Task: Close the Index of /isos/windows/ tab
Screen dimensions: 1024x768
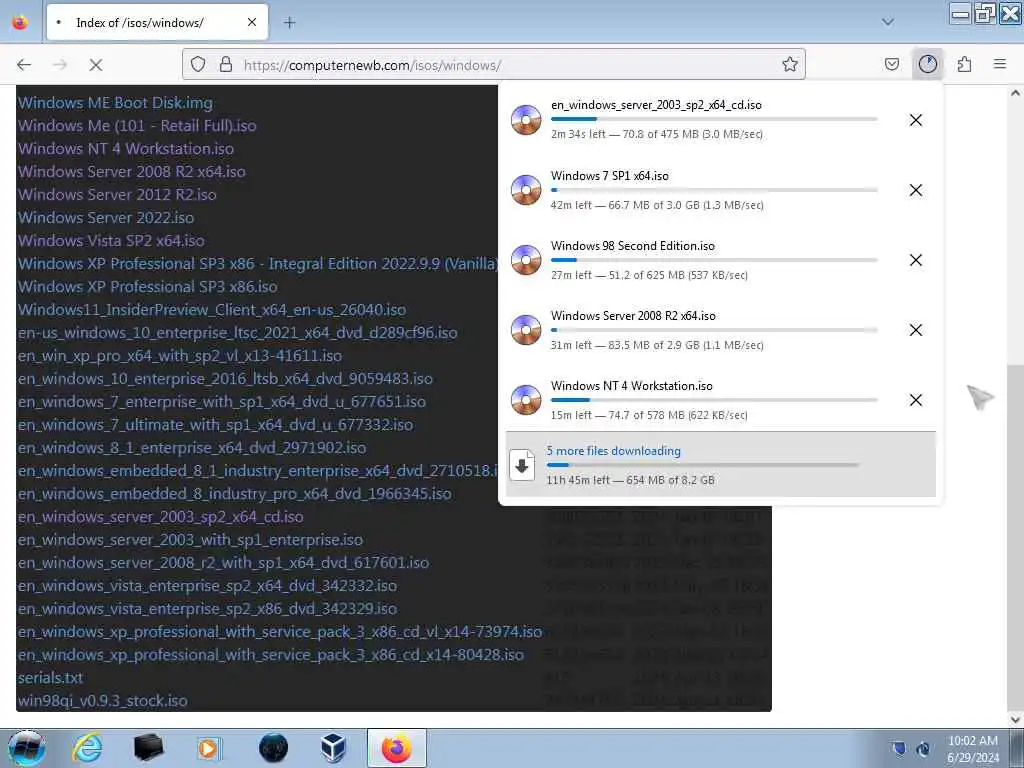Action: coord(251,22)
